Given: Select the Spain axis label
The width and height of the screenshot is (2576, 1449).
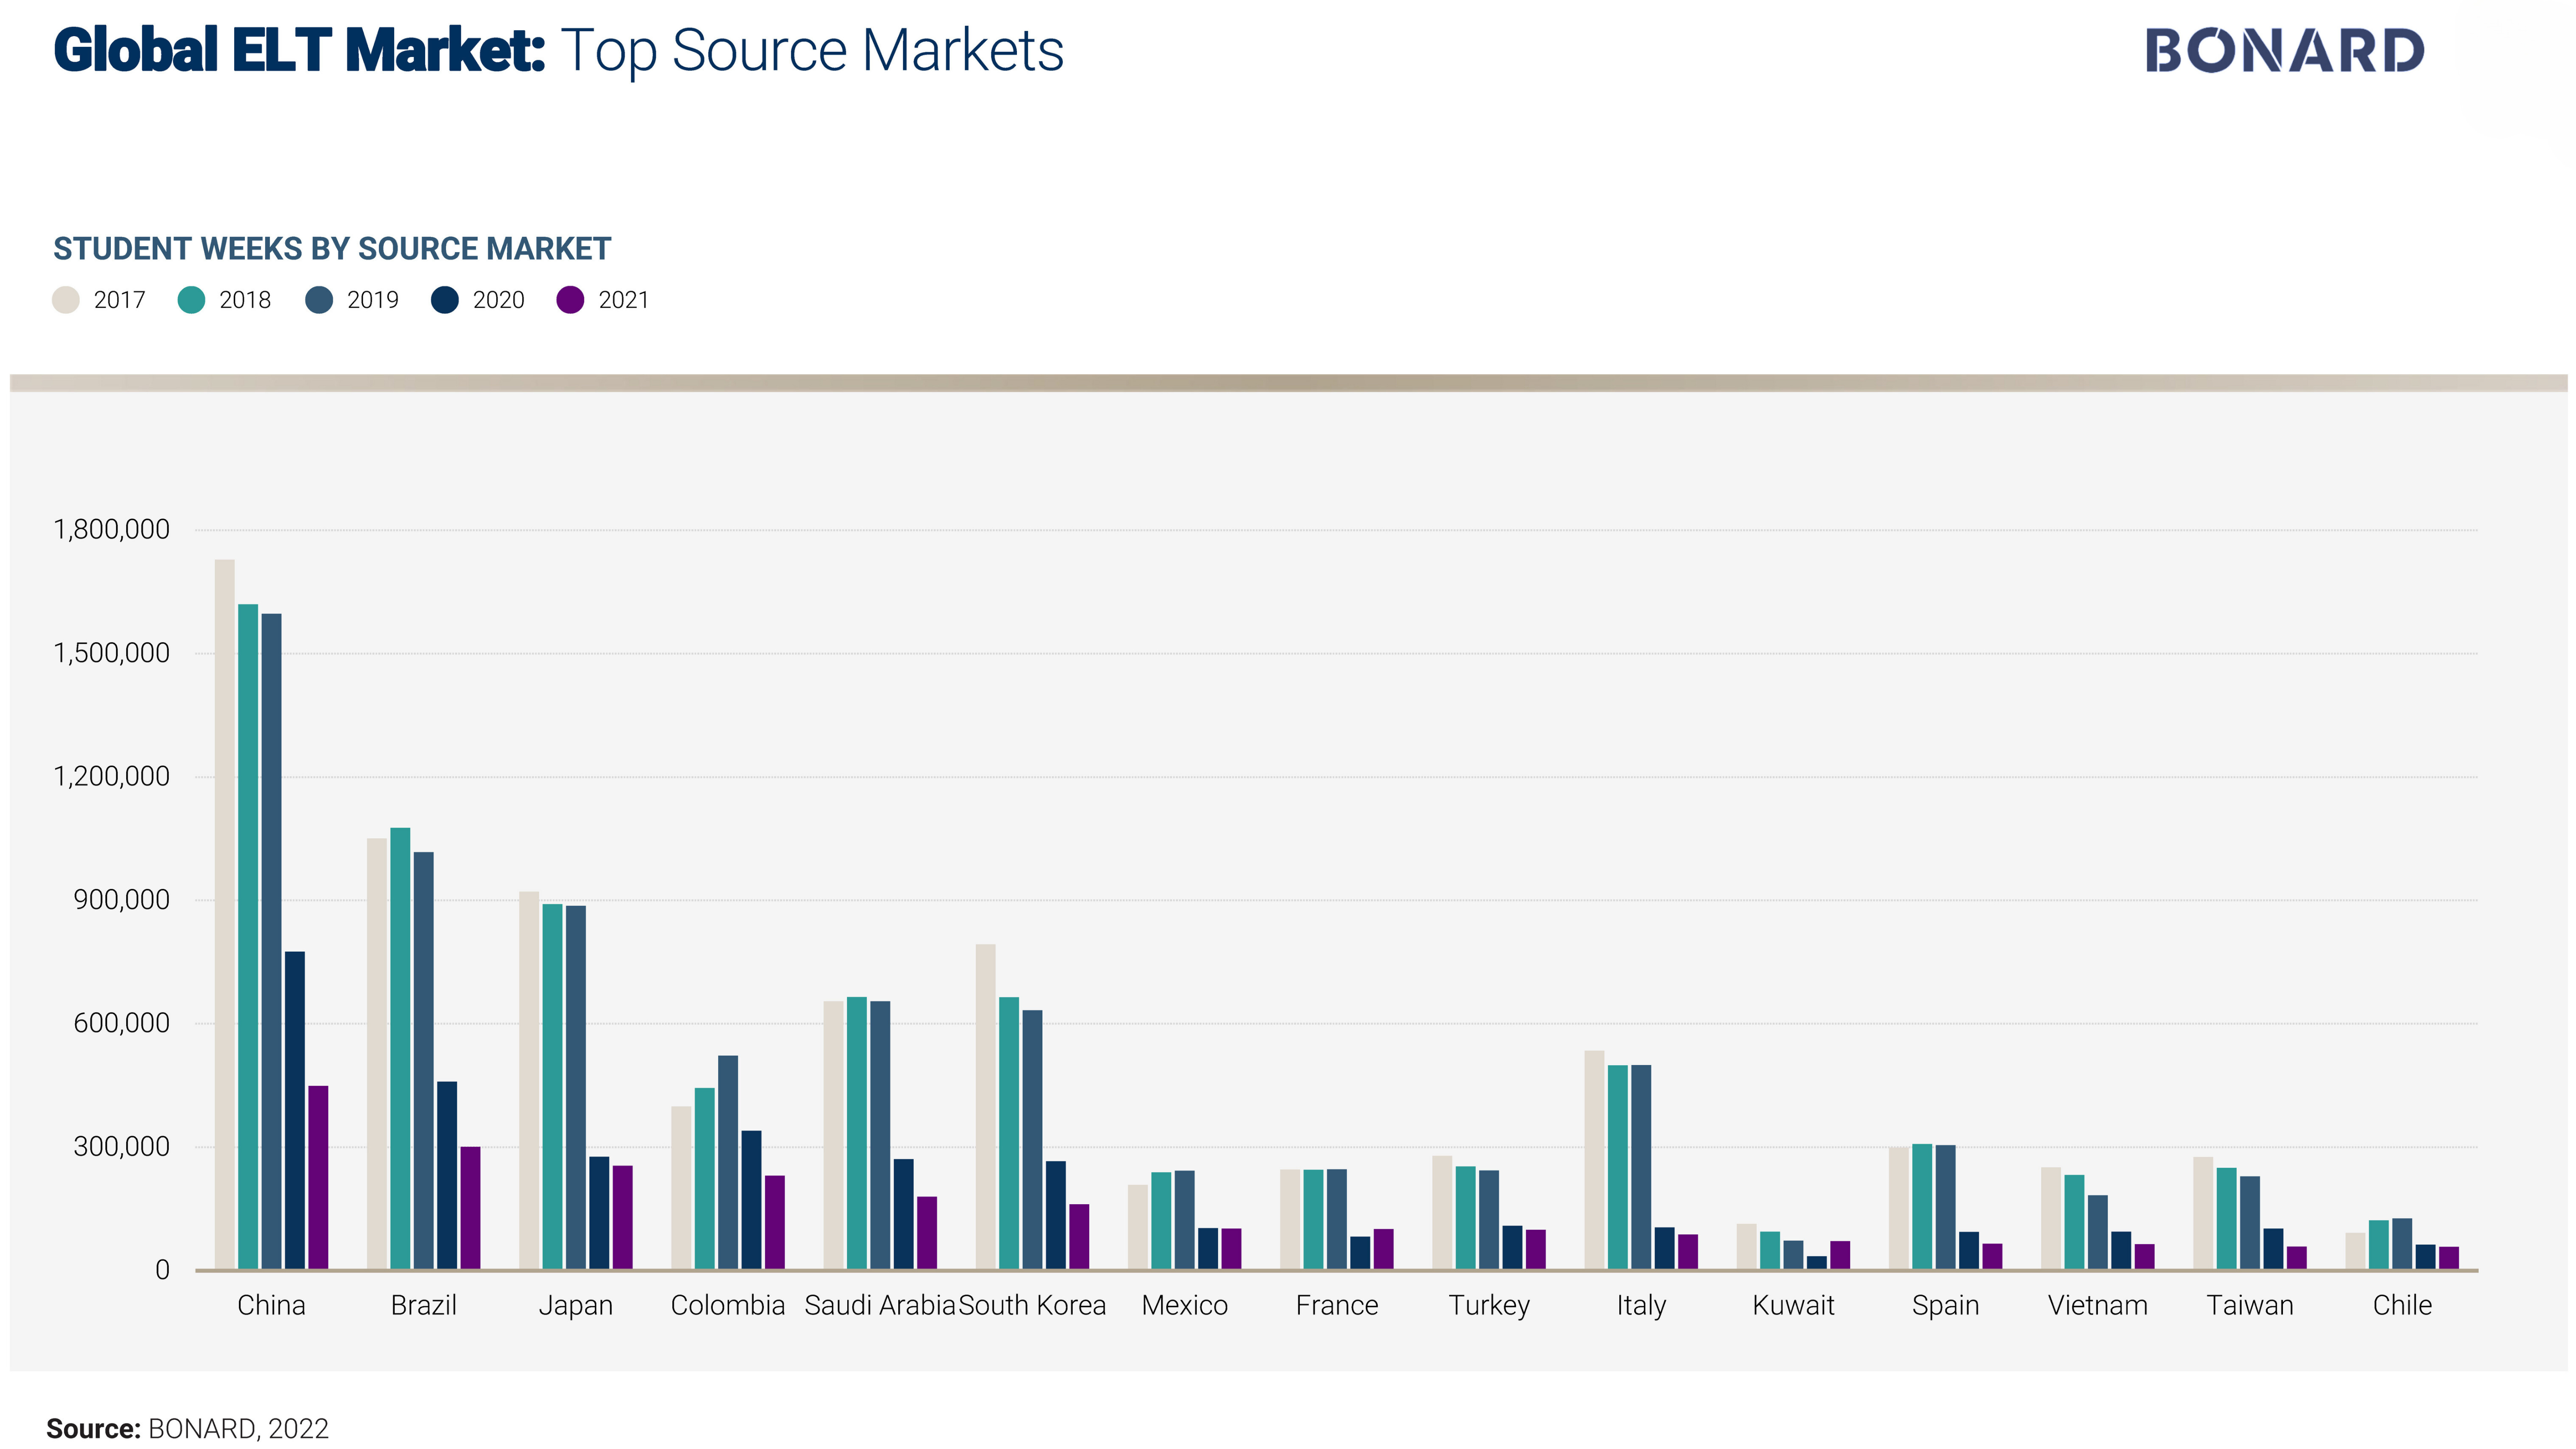Looking at the screenshot, I should pos(1946,1306).
